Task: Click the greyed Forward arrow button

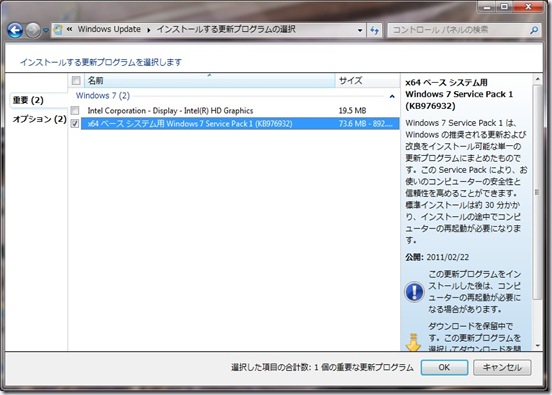Action: [x=33, y=30]
